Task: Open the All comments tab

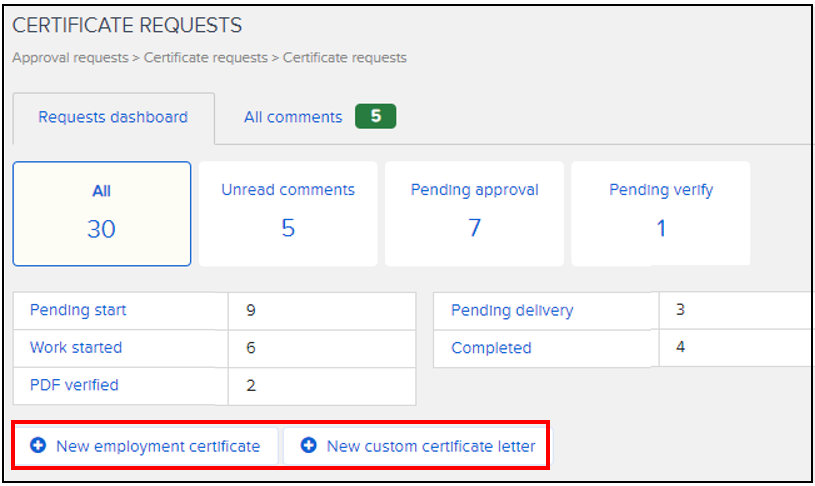Action: [x=293, y=117]
